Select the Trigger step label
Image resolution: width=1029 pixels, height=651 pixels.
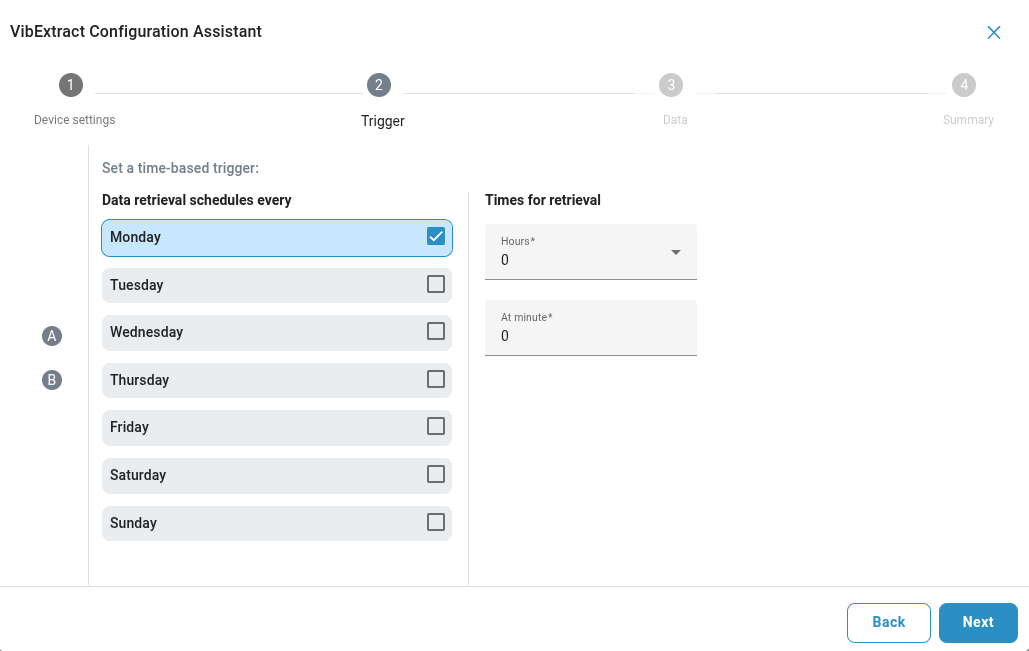382,121
